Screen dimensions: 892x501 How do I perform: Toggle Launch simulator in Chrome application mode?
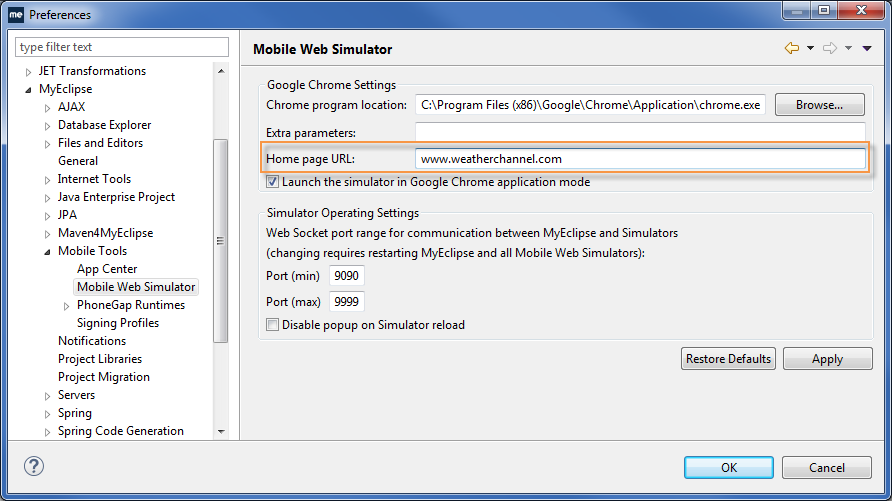pos(272,182)
